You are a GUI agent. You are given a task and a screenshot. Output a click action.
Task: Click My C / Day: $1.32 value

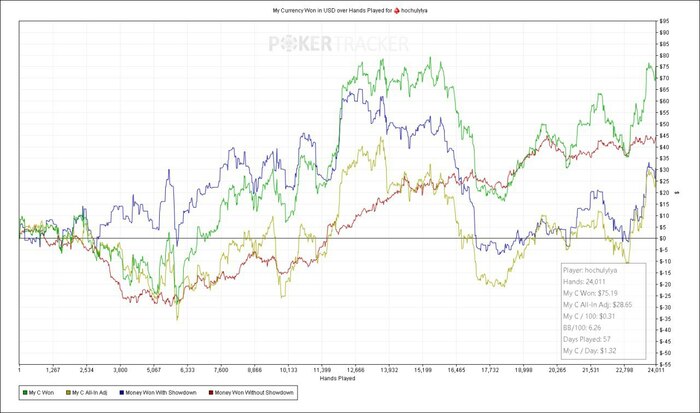pyautogui.click(x=589, y=351)
